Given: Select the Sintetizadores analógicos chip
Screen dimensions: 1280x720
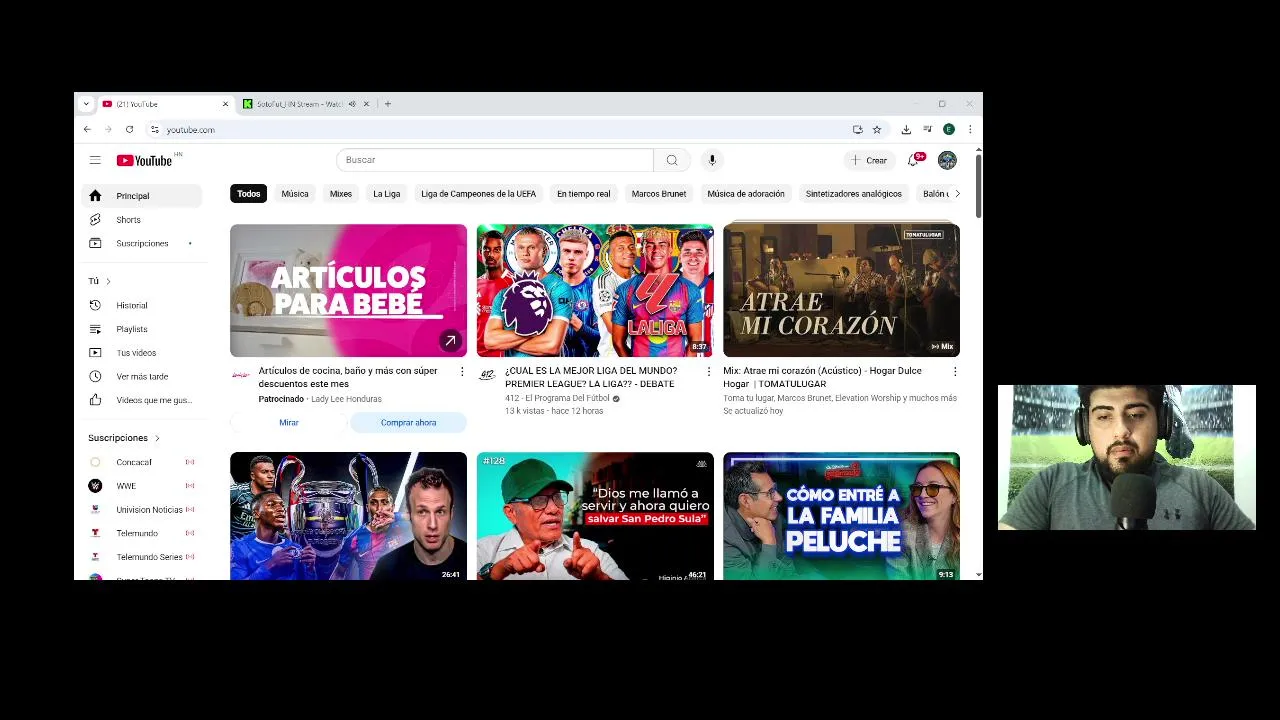Looking at the screenshot, I should pos(854,194).
